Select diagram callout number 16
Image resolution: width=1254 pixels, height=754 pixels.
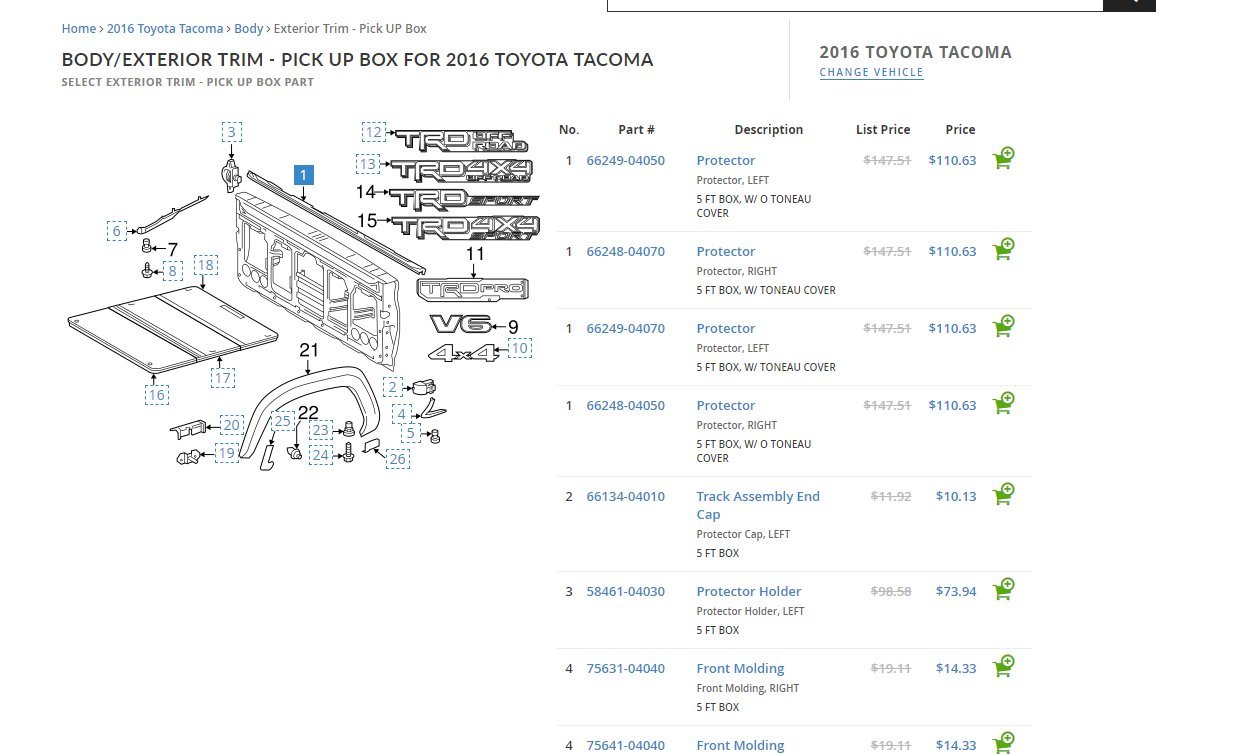pyautogui.click(x=156, y=395)
